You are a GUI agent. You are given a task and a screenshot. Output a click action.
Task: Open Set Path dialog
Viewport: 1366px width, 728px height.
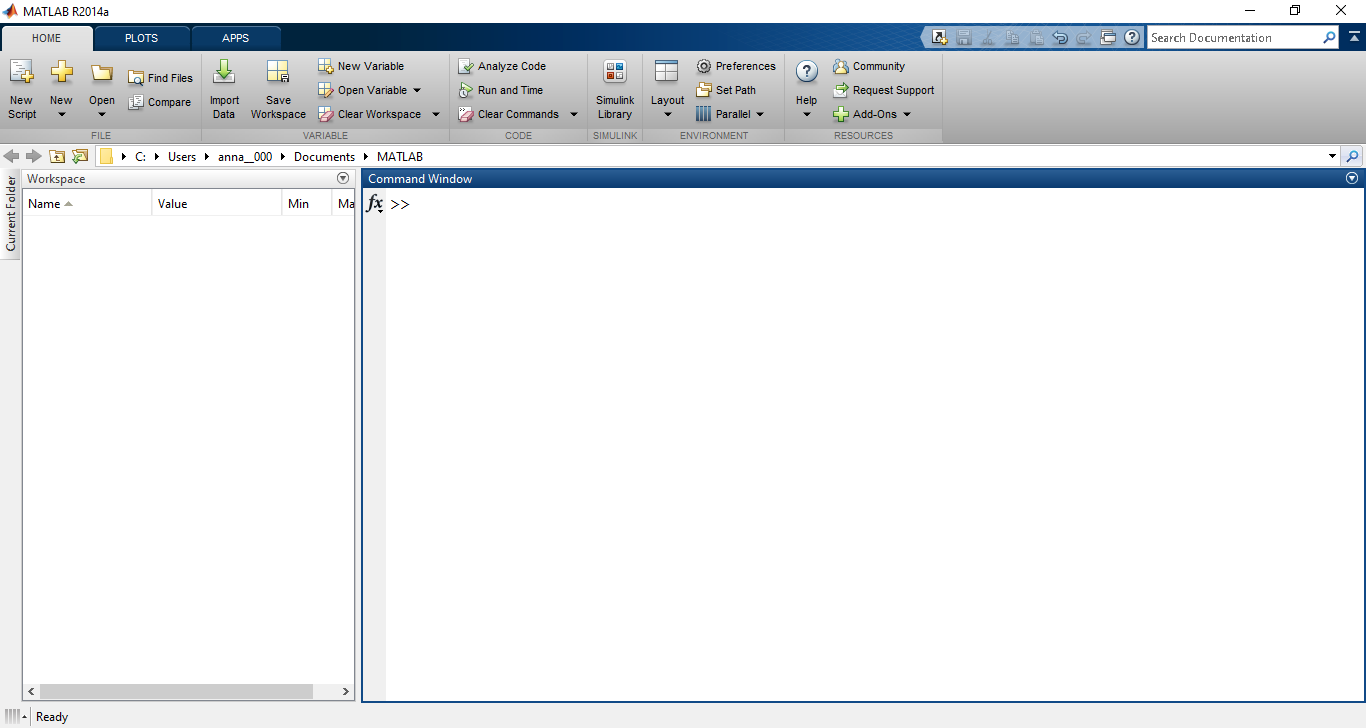[x=726, y=90]
